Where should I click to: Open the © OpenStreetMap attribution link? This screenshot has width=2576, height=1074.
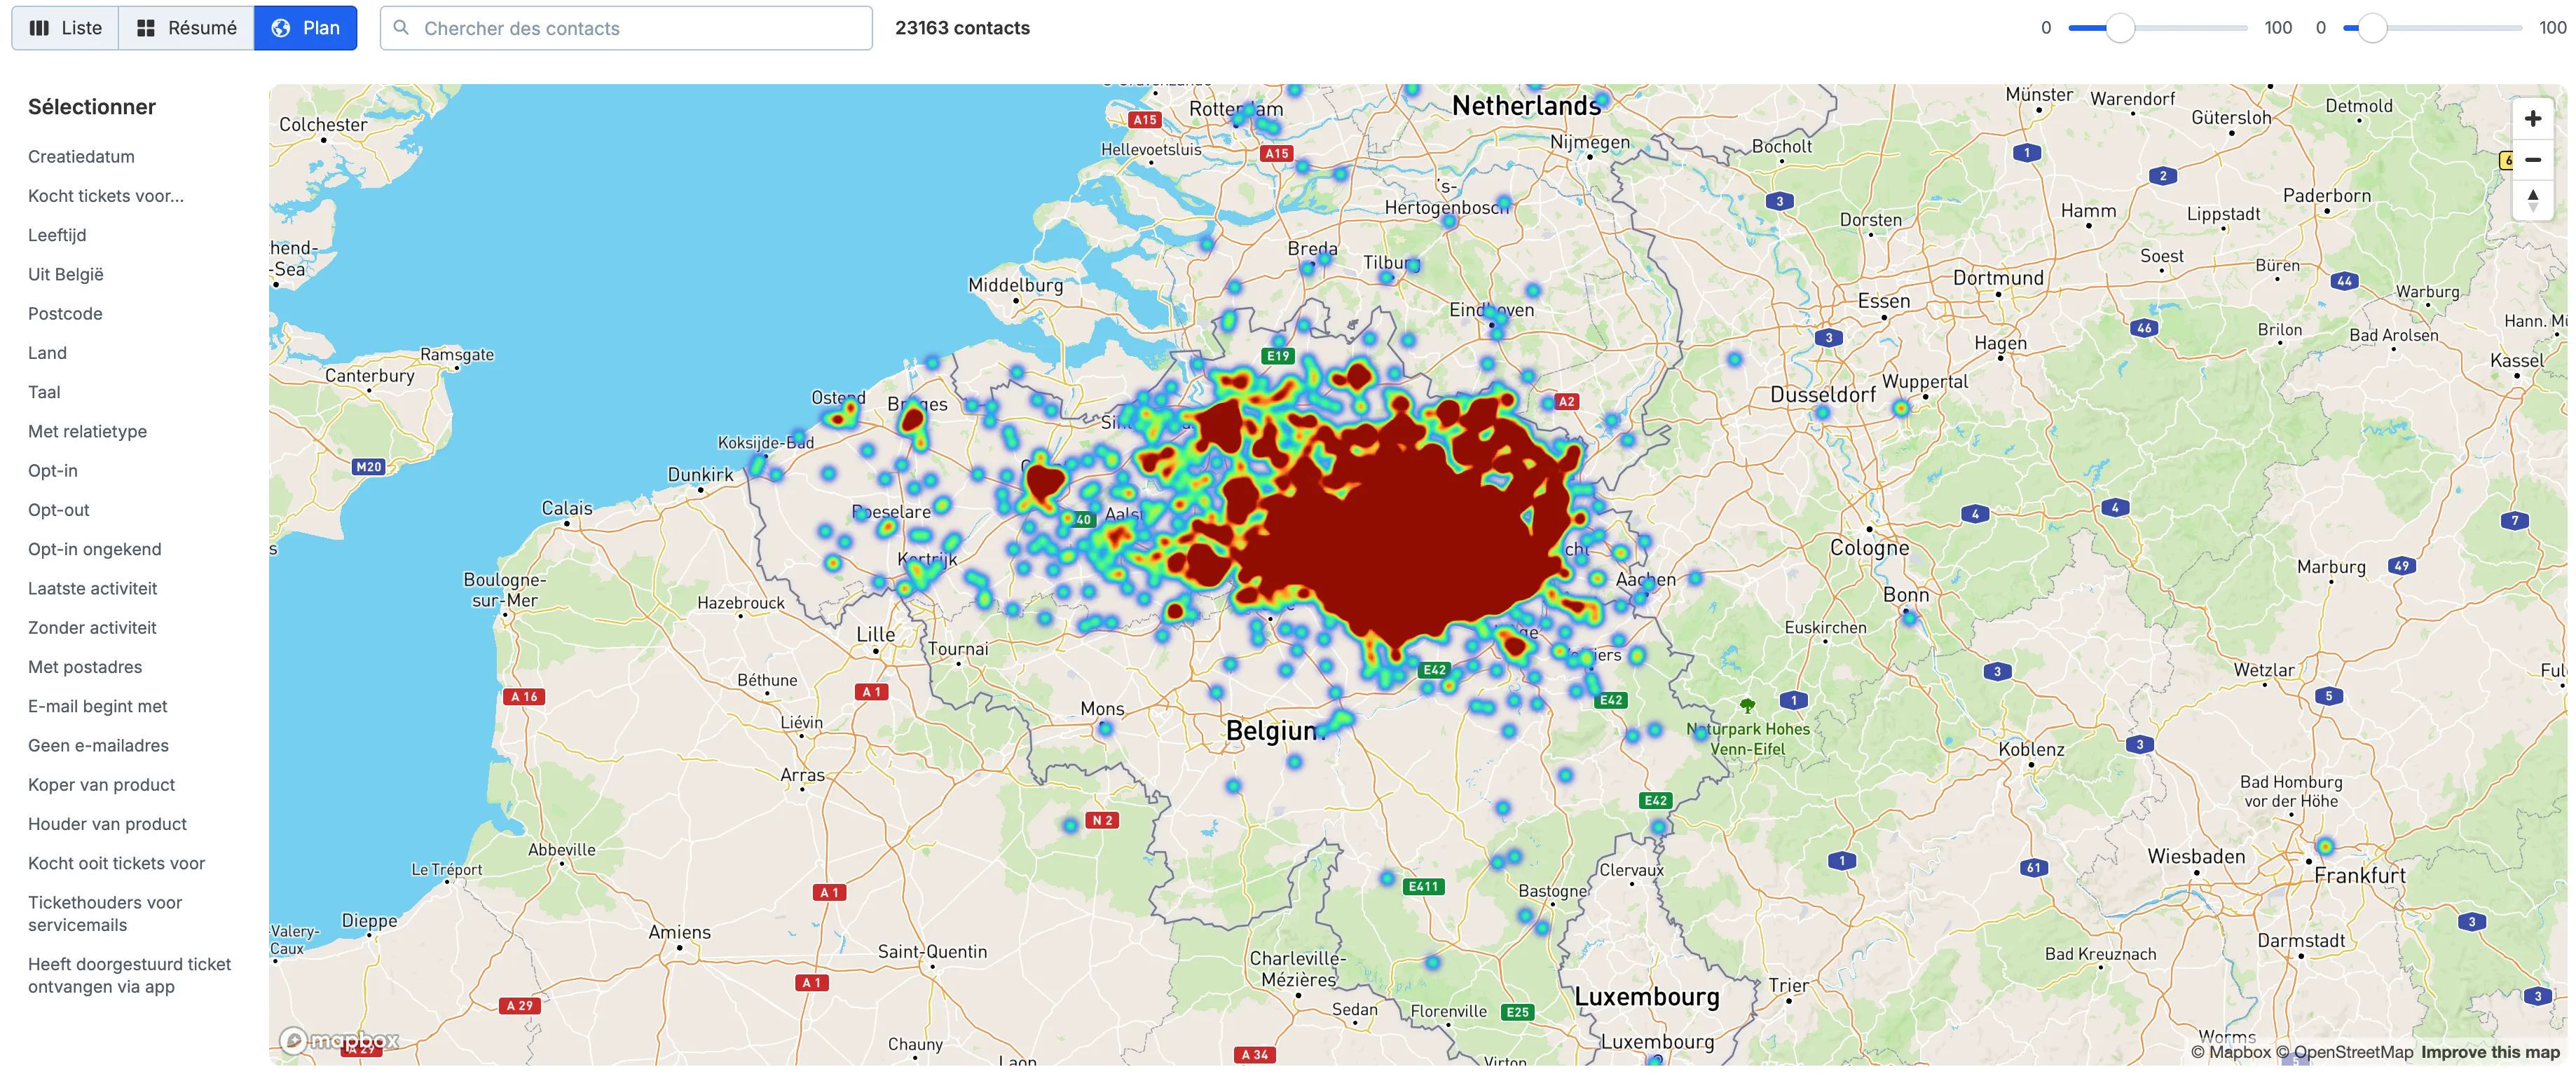pos(2344,1052)
